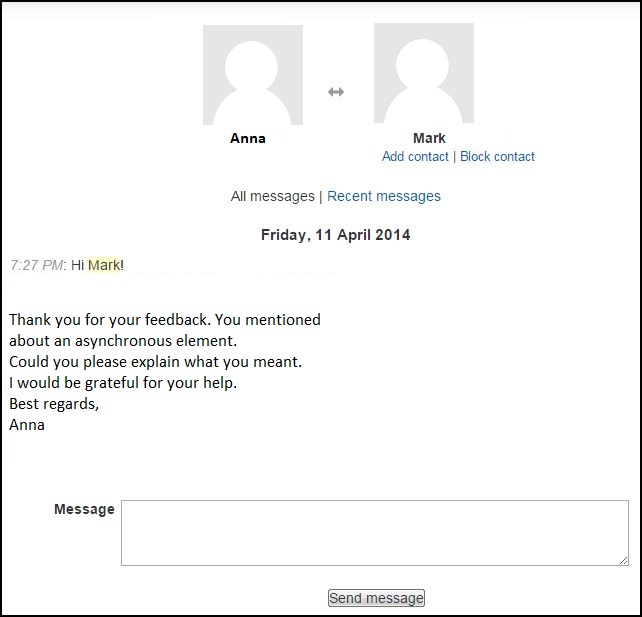The image size is (642, 617).
Task: Click the Friday, 11 April 2014 date heading
Action: pos(335,235)
